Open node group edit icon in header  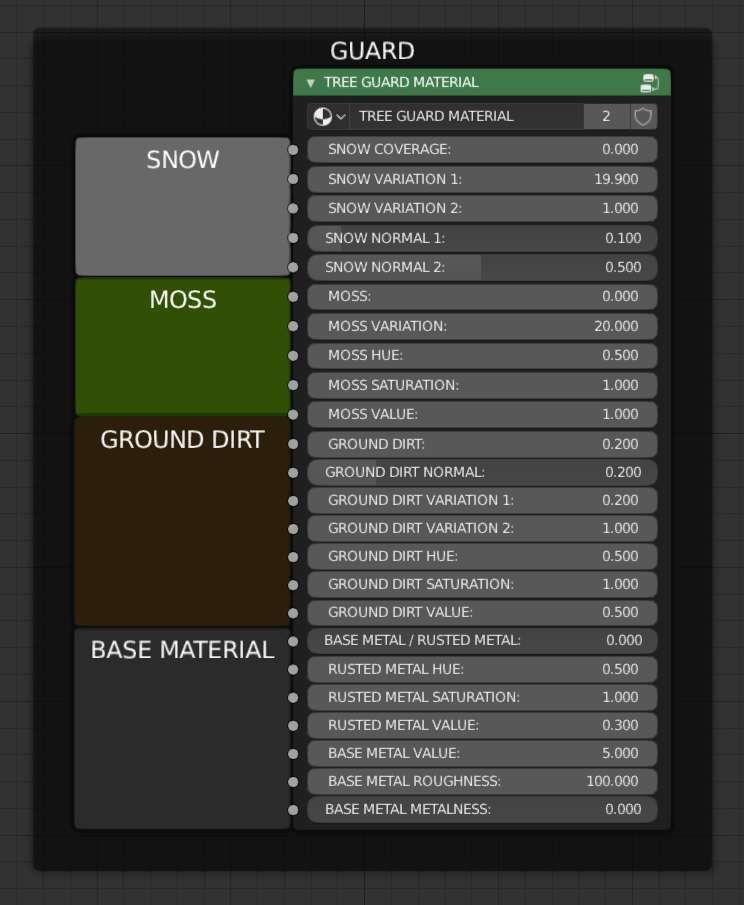click(649, 83)
